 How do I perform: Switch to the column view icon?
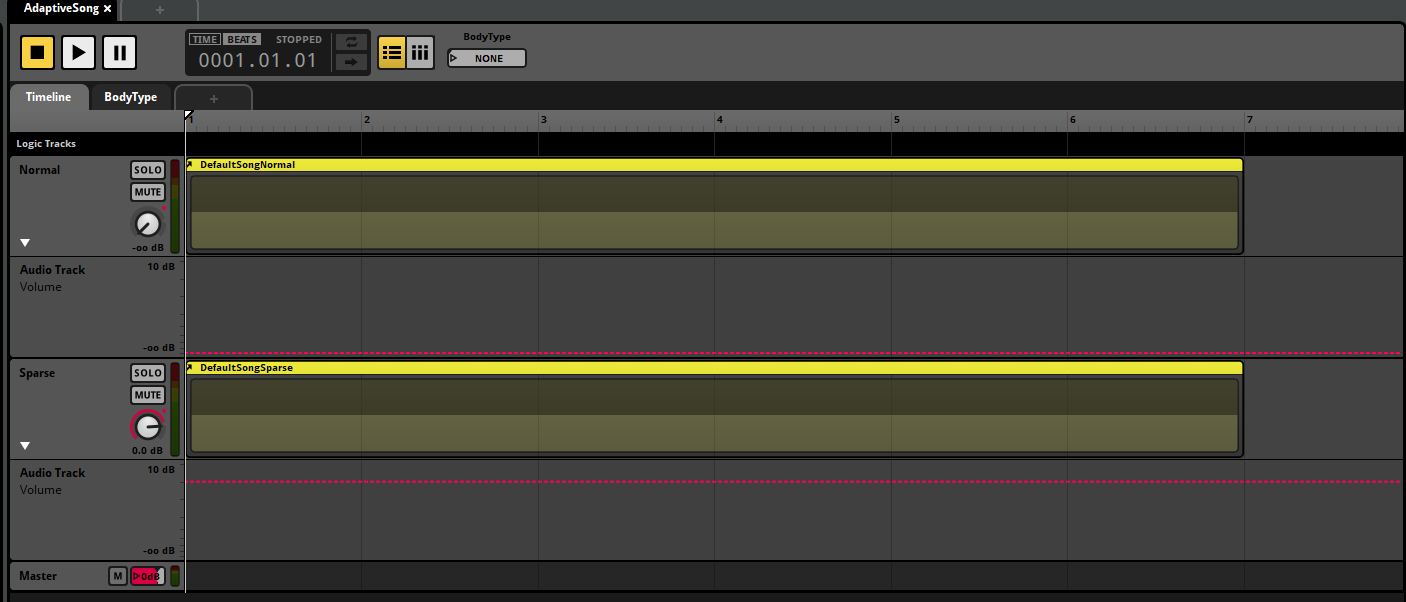tap(420, 53)
